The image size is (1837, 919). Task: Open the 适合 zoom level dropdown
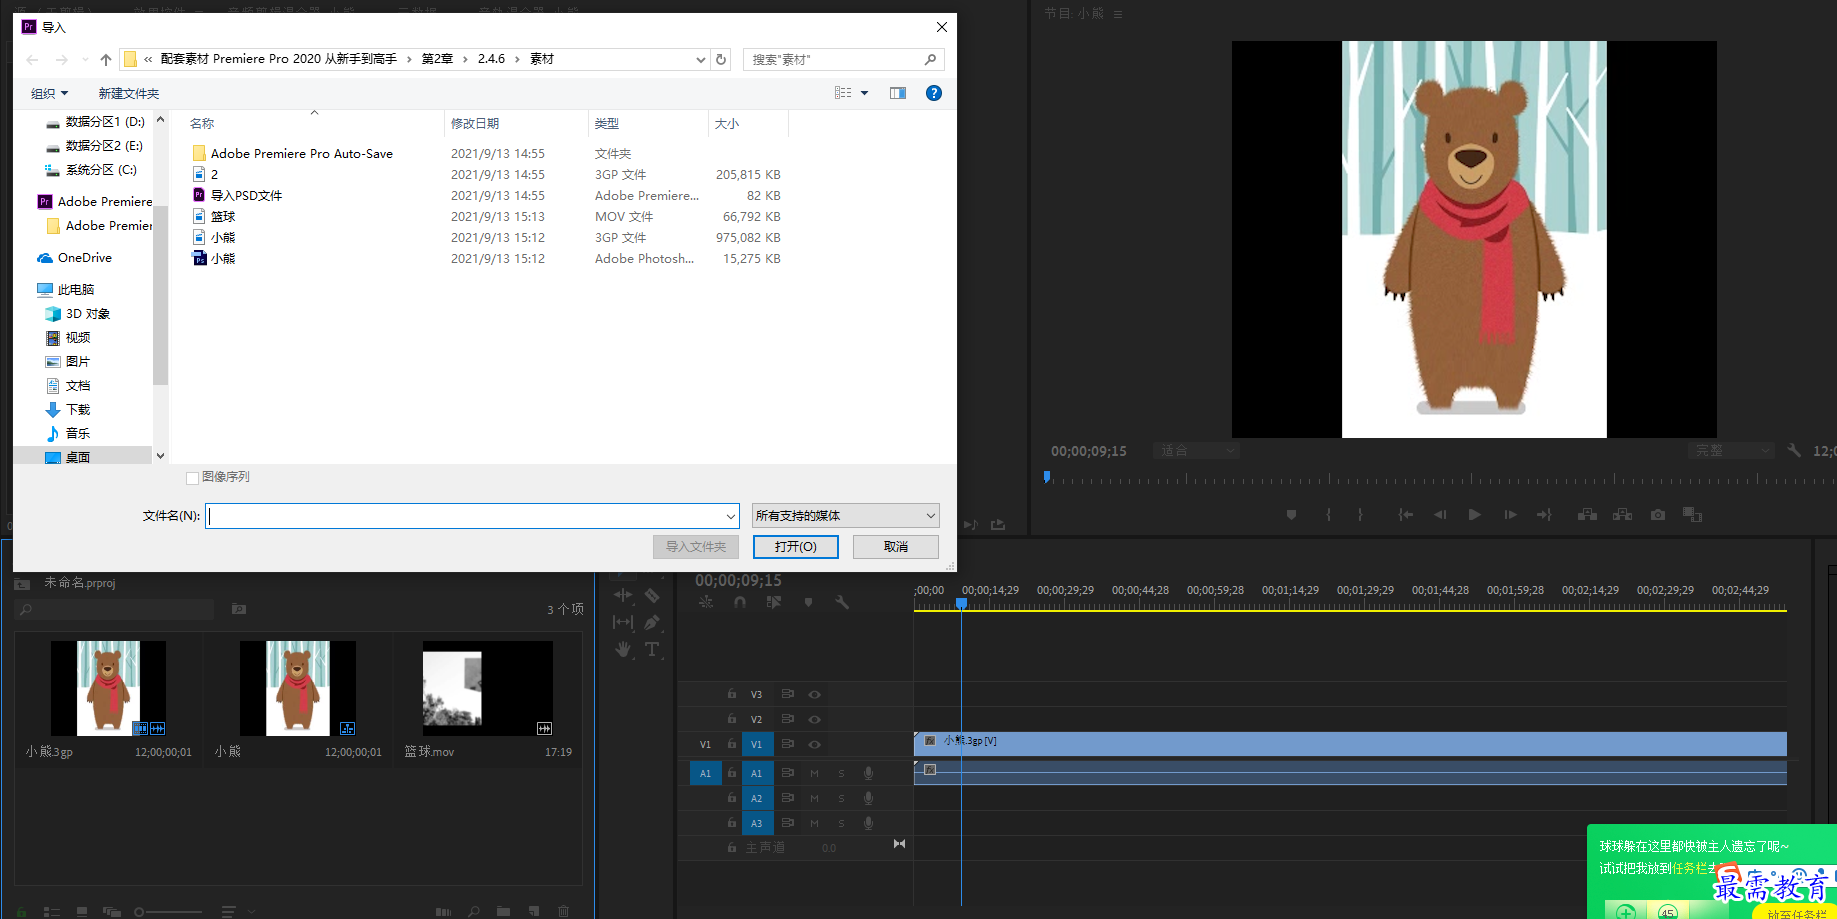pos(1197,451)
